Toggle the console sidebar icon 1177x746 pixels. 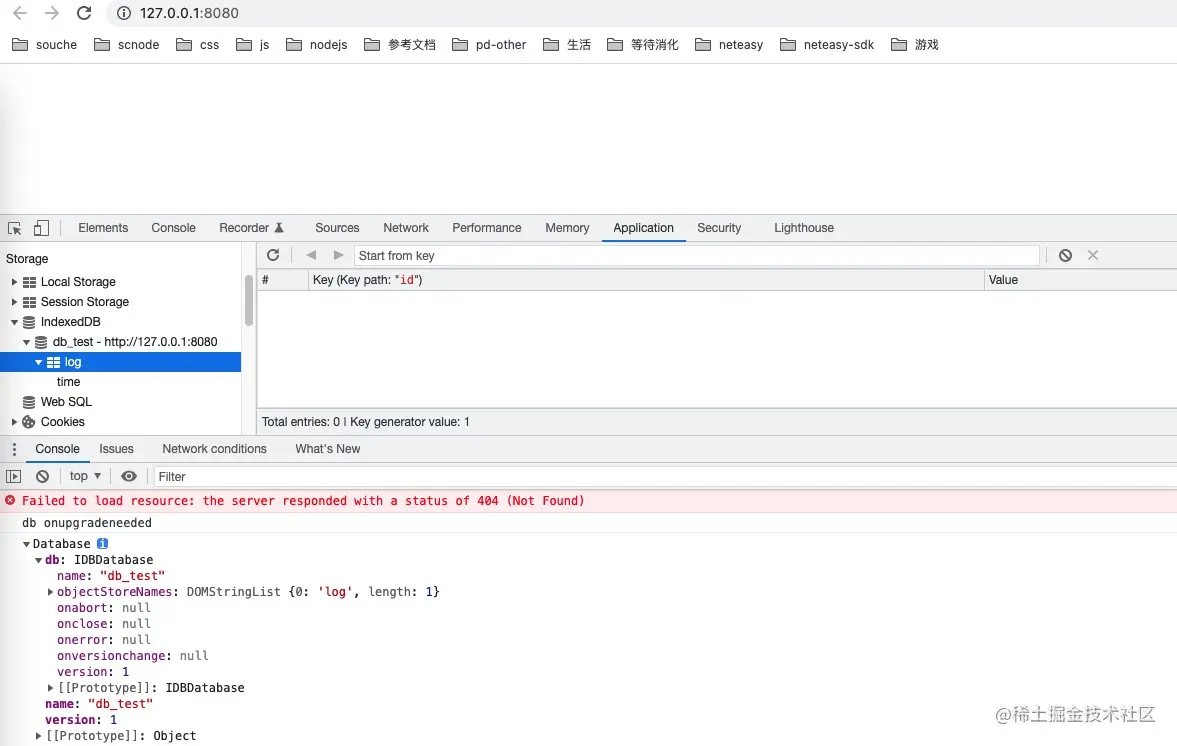point(14,477)
